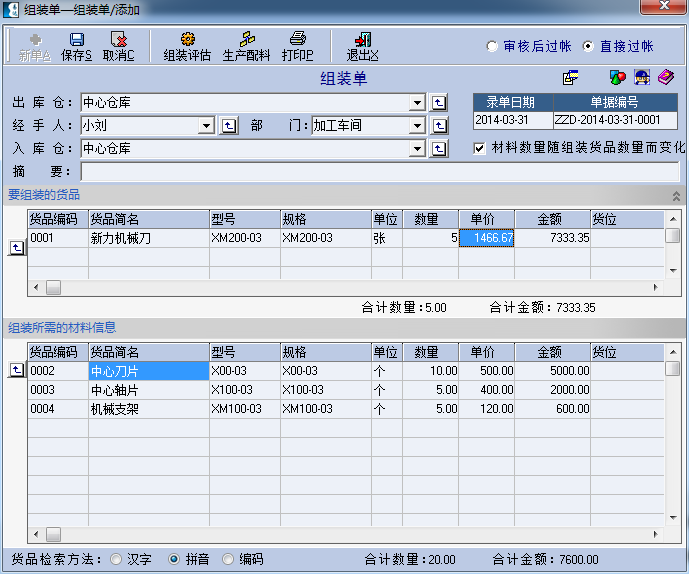Select the 审核后过帐 radio option
Viewport: 689px width, 574px height.
coord(492,46)
